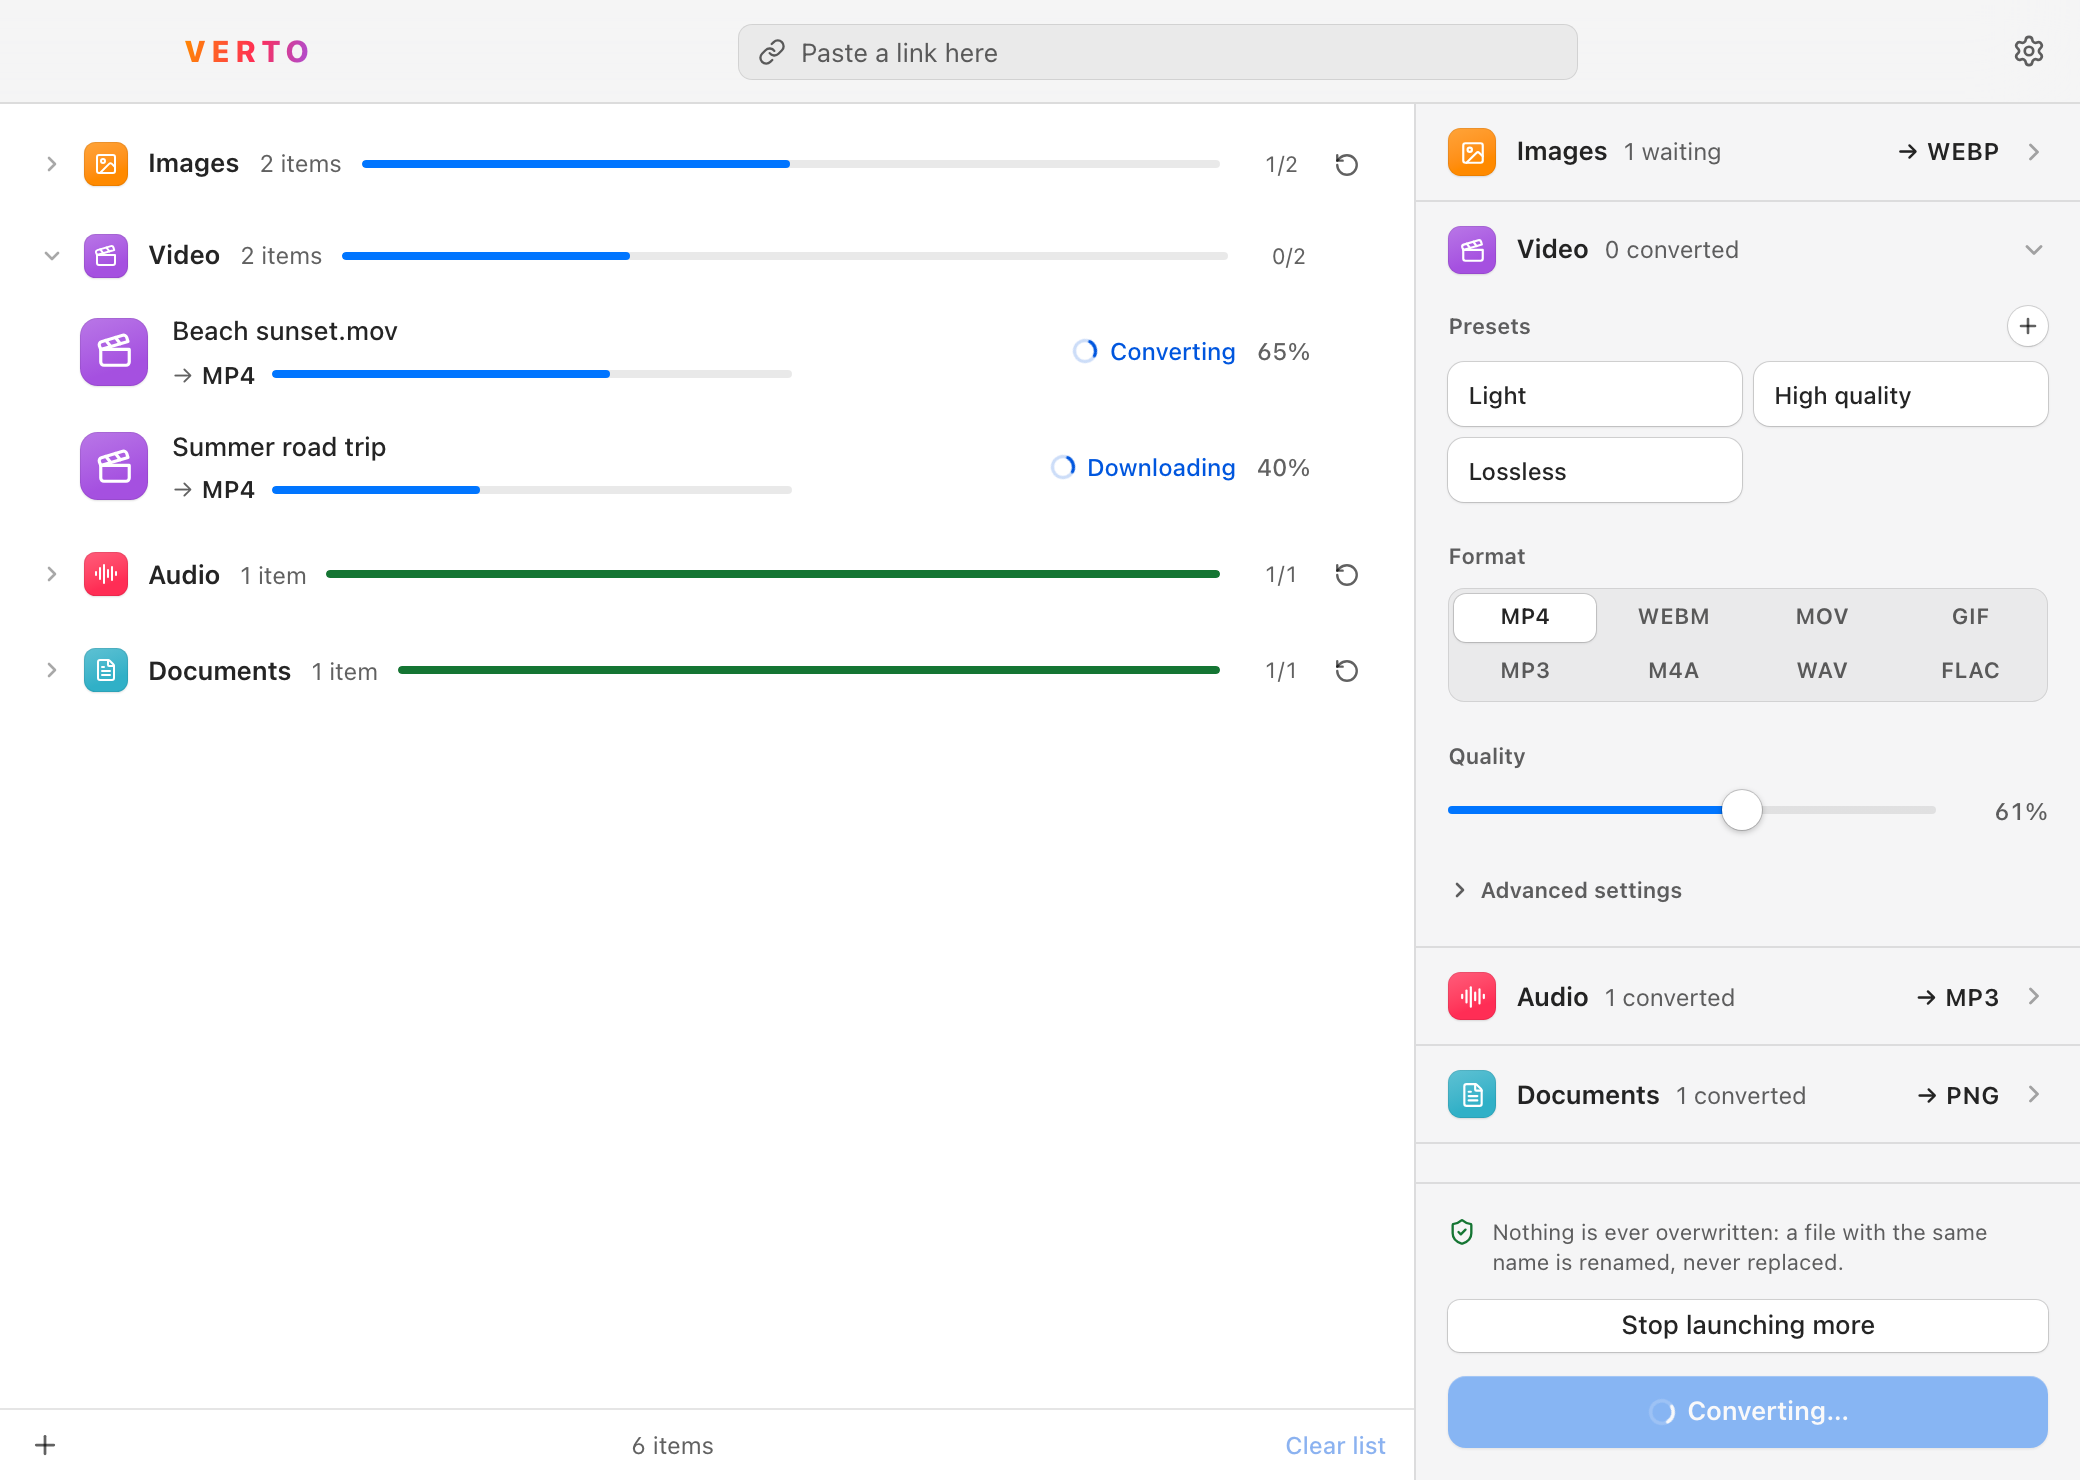2080x1480 pixels.
Task: Click the 6 items count in footer
Action: 673,1446
